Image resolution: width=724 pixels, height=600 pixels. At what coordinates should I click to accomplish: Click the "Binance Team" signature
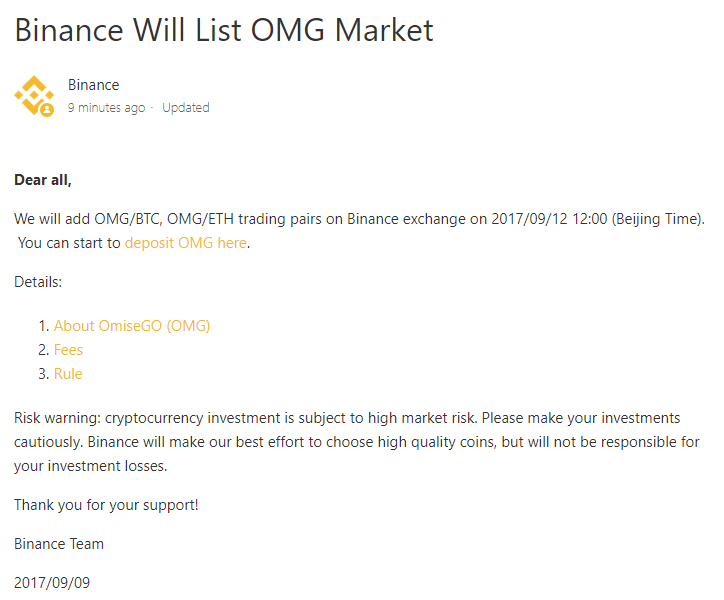59,544
